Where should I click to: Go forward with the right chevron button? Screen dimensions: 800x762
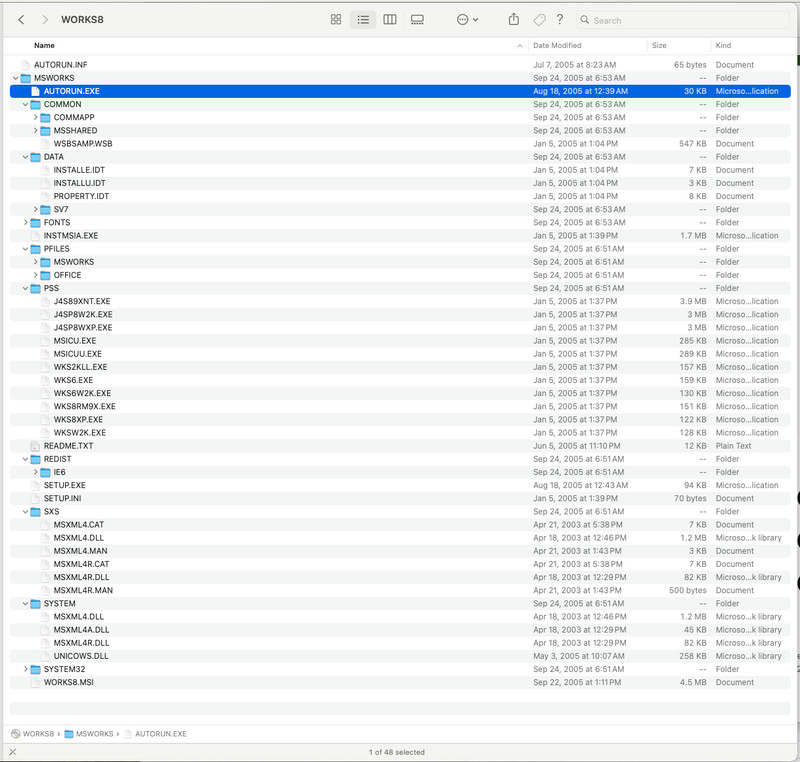(45, 20)
